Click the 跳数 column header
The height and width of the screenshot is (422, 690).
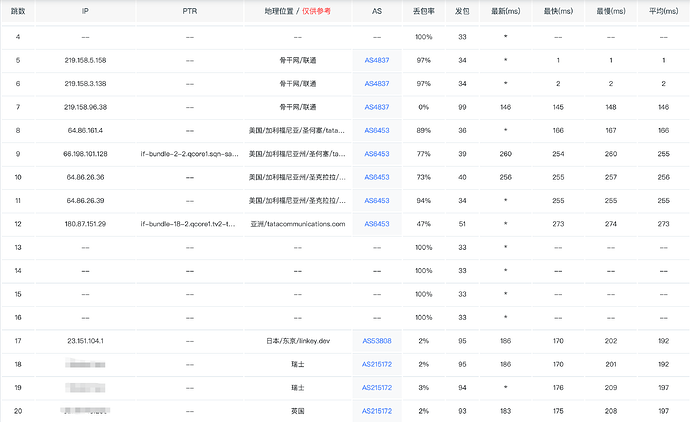click(18, 11)
